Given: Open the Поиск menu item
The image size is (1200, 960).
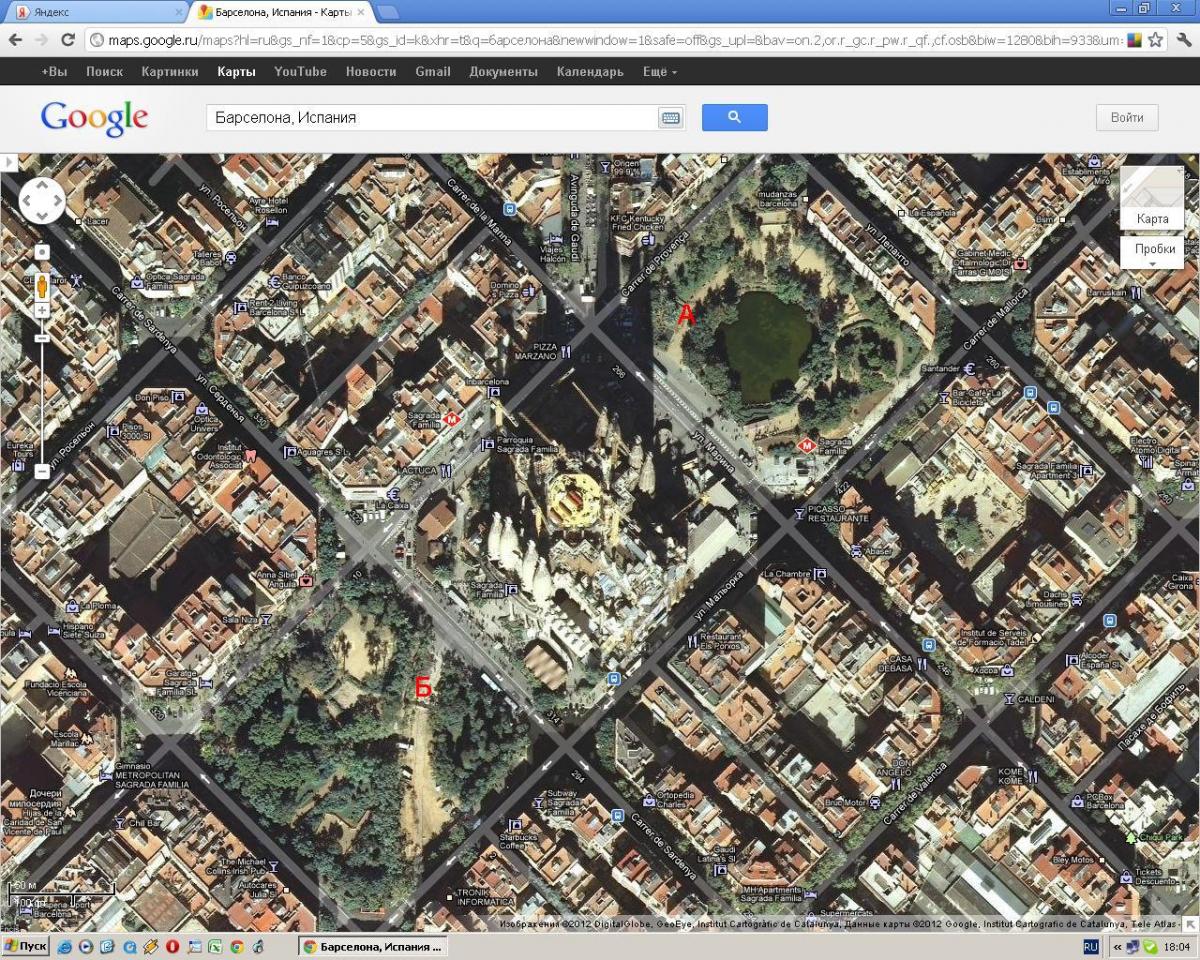Looking at the screenshot, I should tap(104, 72).
